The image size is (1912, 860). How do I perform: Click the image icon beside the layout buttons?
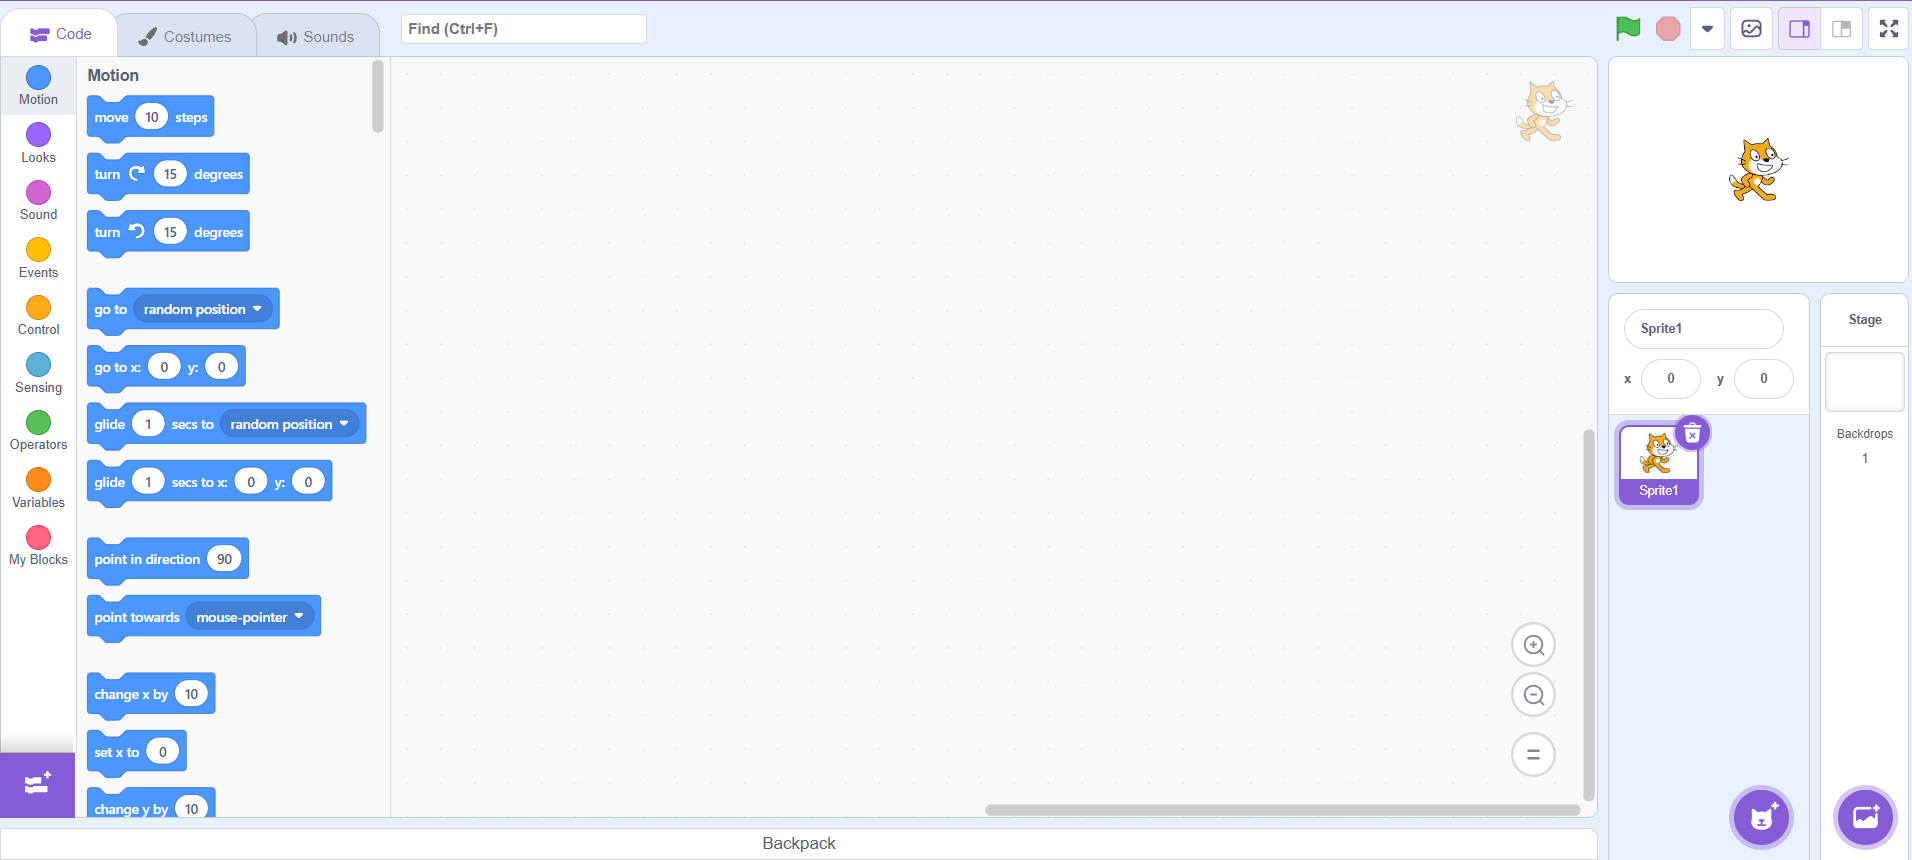coord(1752,29)
